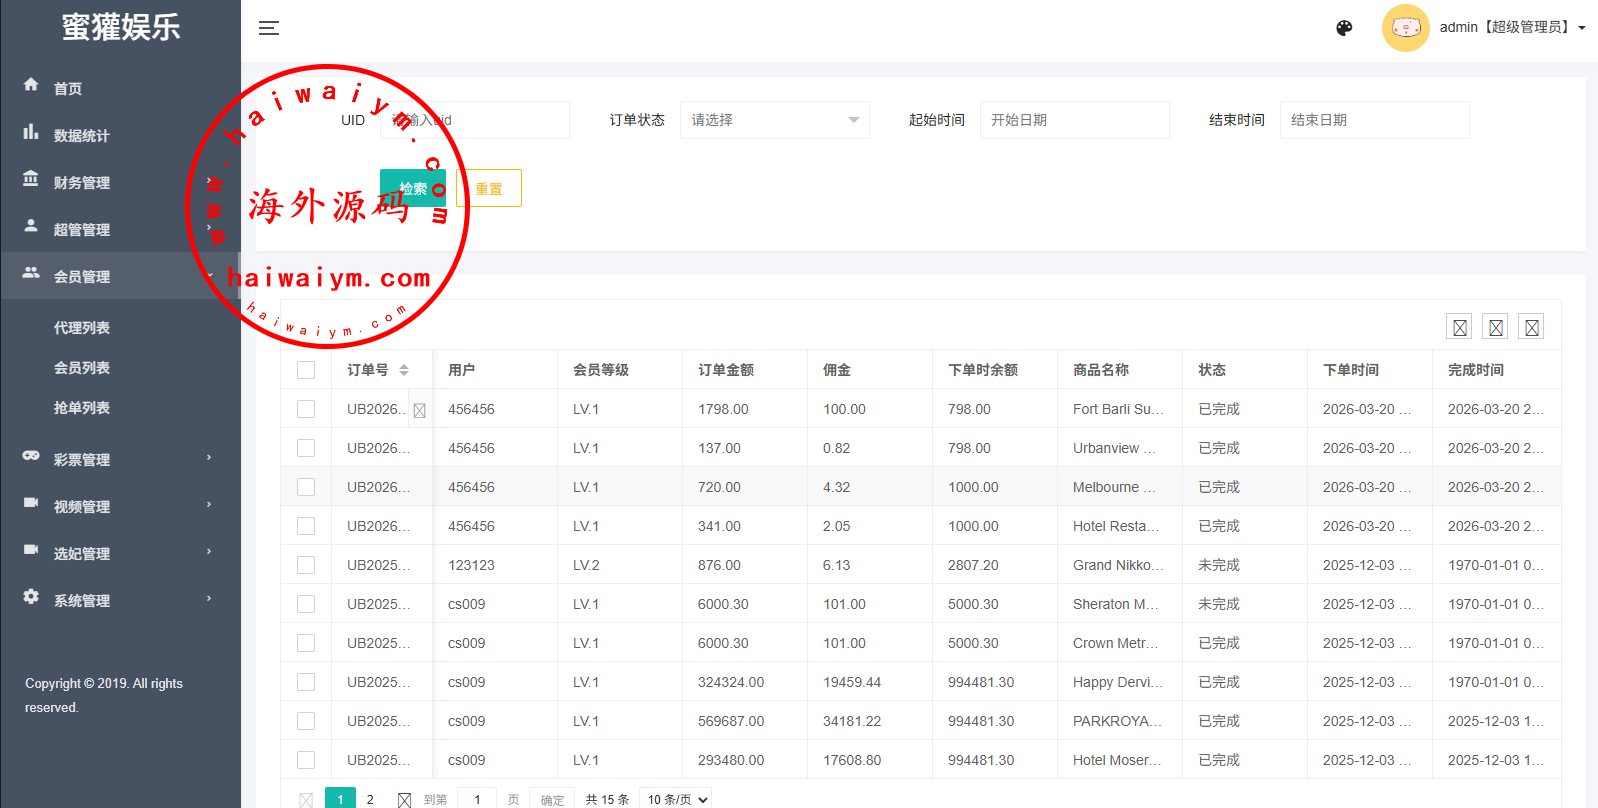Image resolution: width=1598 pixels, height=808 pixels.
Task: Open the theme color palette icon
Action: click(x=1344, y=28)
